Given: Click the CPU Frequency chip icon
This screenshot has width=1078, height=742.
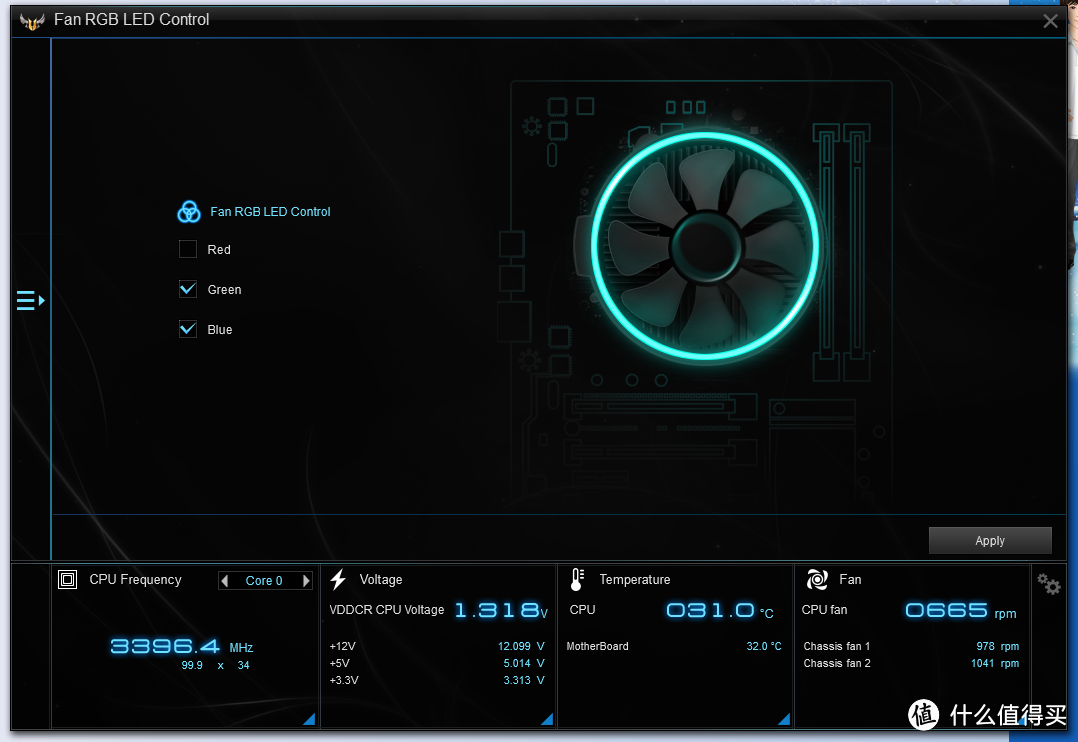Looking at the screenshot, I should pyautogui.click(x=67, y=580).
